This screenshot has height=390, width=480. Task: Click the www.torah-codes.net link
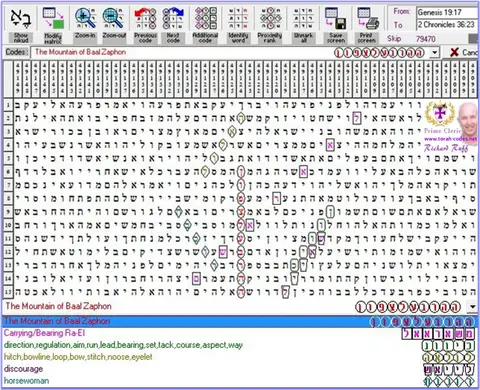point(450,138)
